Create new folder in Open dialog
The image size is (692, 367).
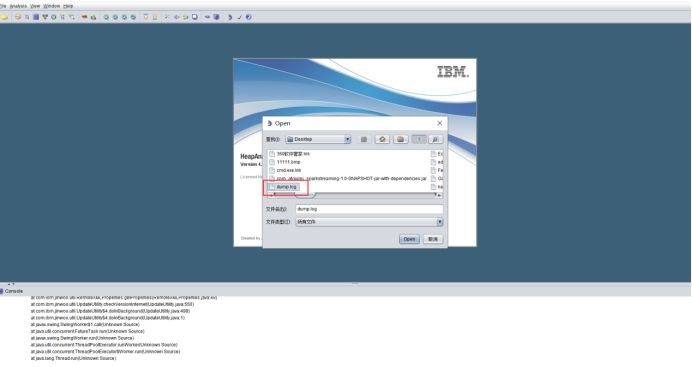click(401, 139)
